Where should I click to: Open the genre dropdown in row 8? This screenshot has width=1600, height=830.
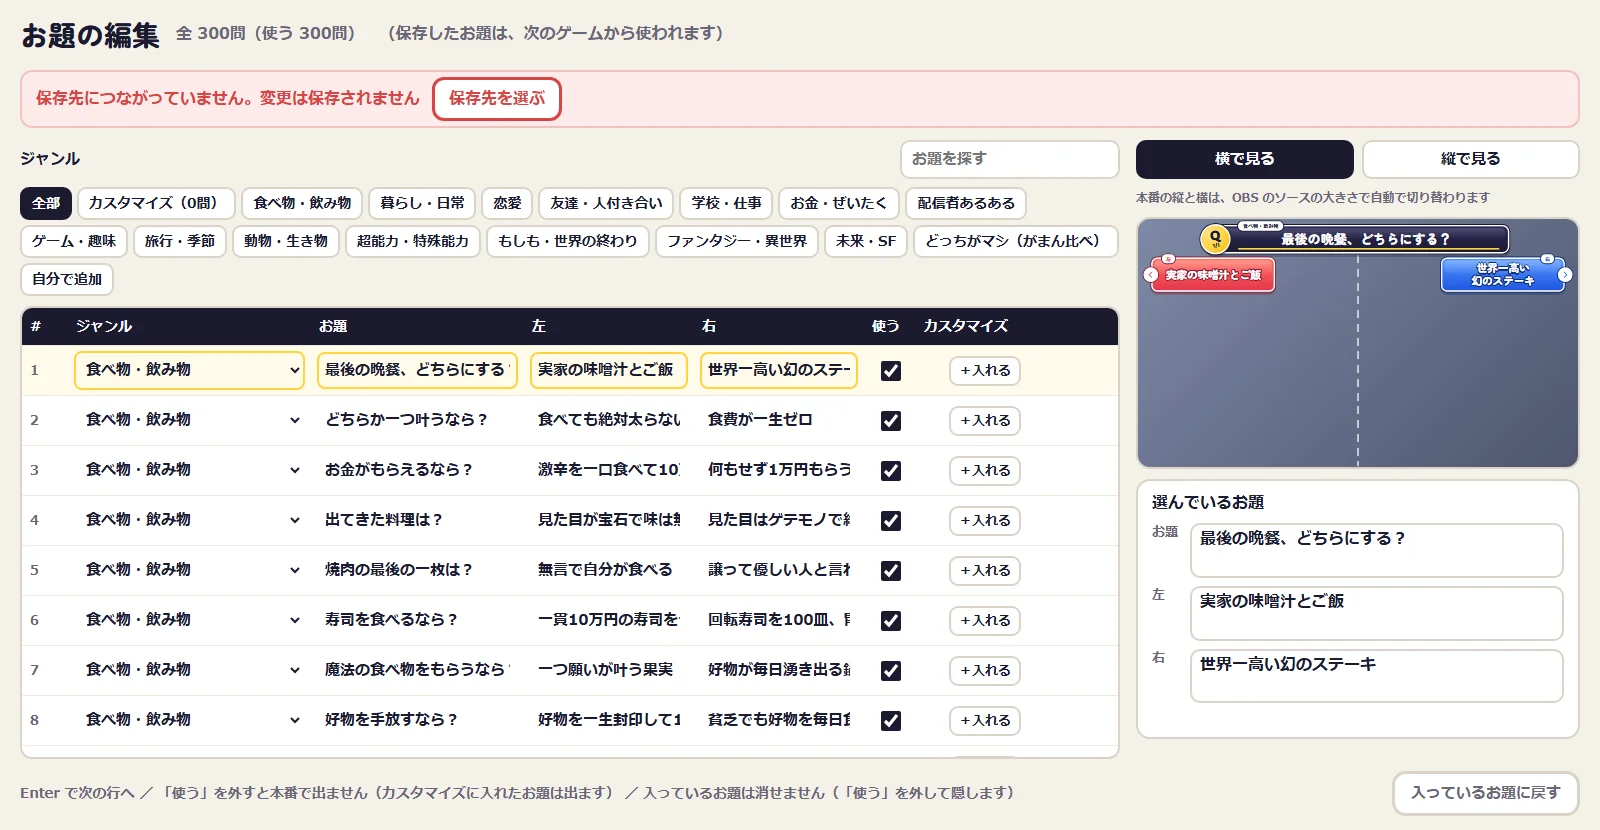(x=189, y=720)
